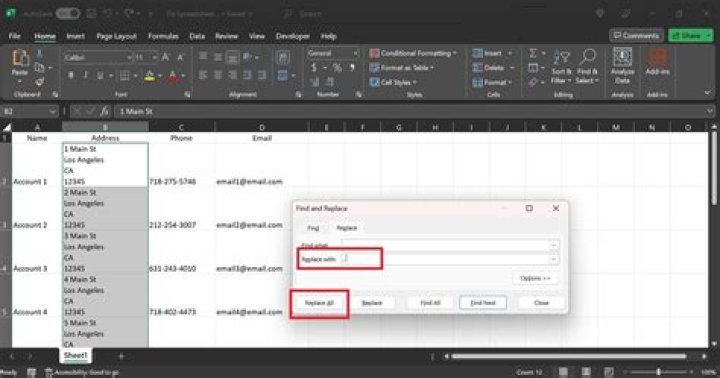
Task: Open Replace with history dropdown
Action: click(553, 259)
